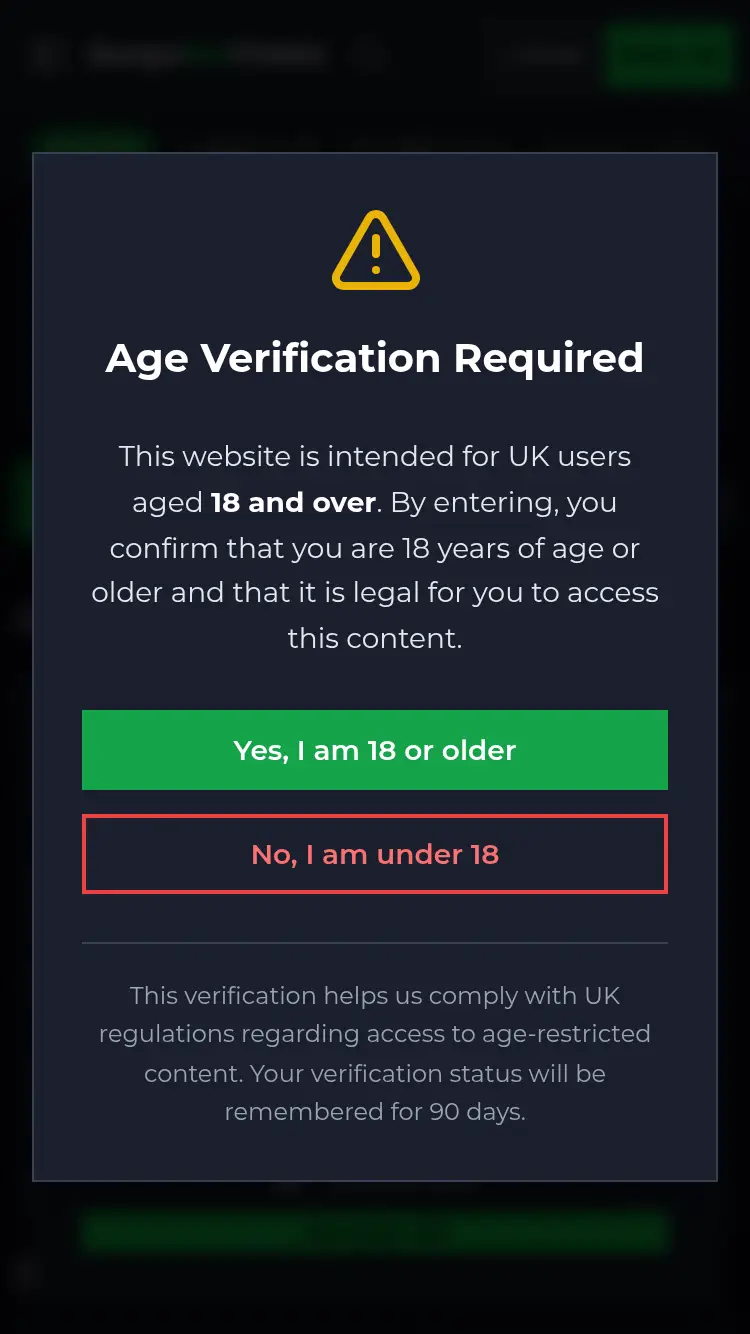750x1334 pixels.
Task: Click the "Age Verification Required" heading
Action: [375, 358]
